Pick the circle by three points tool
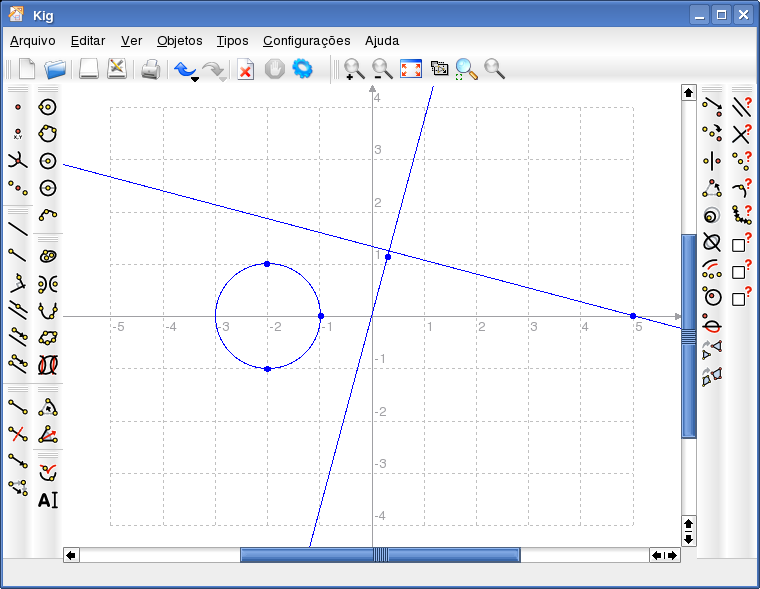Screen dimensions: 760x589 coord(48,133)
